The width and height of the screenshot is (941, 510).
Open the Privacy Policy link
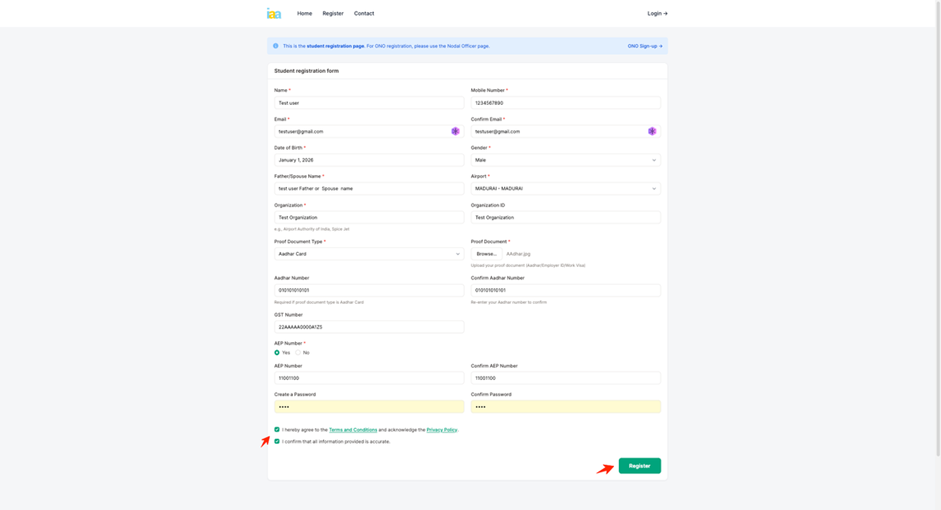(x=441, y=430)
